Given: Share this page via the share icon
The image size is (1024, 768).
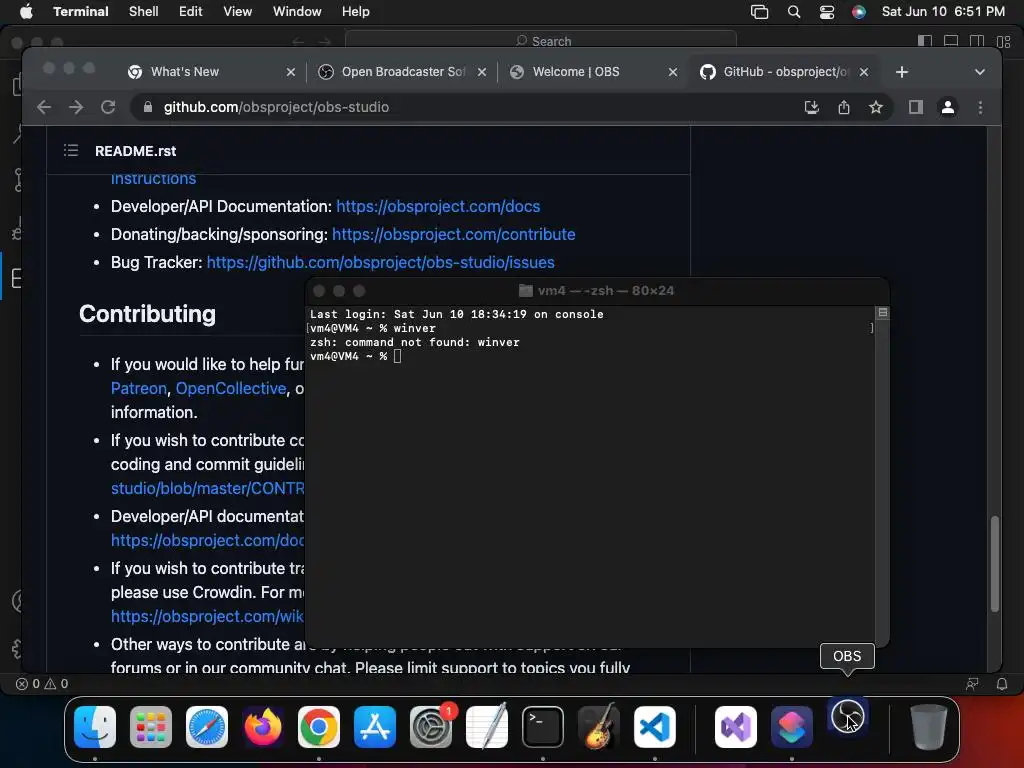Looking at the screenshot, I should coord(844,107).
